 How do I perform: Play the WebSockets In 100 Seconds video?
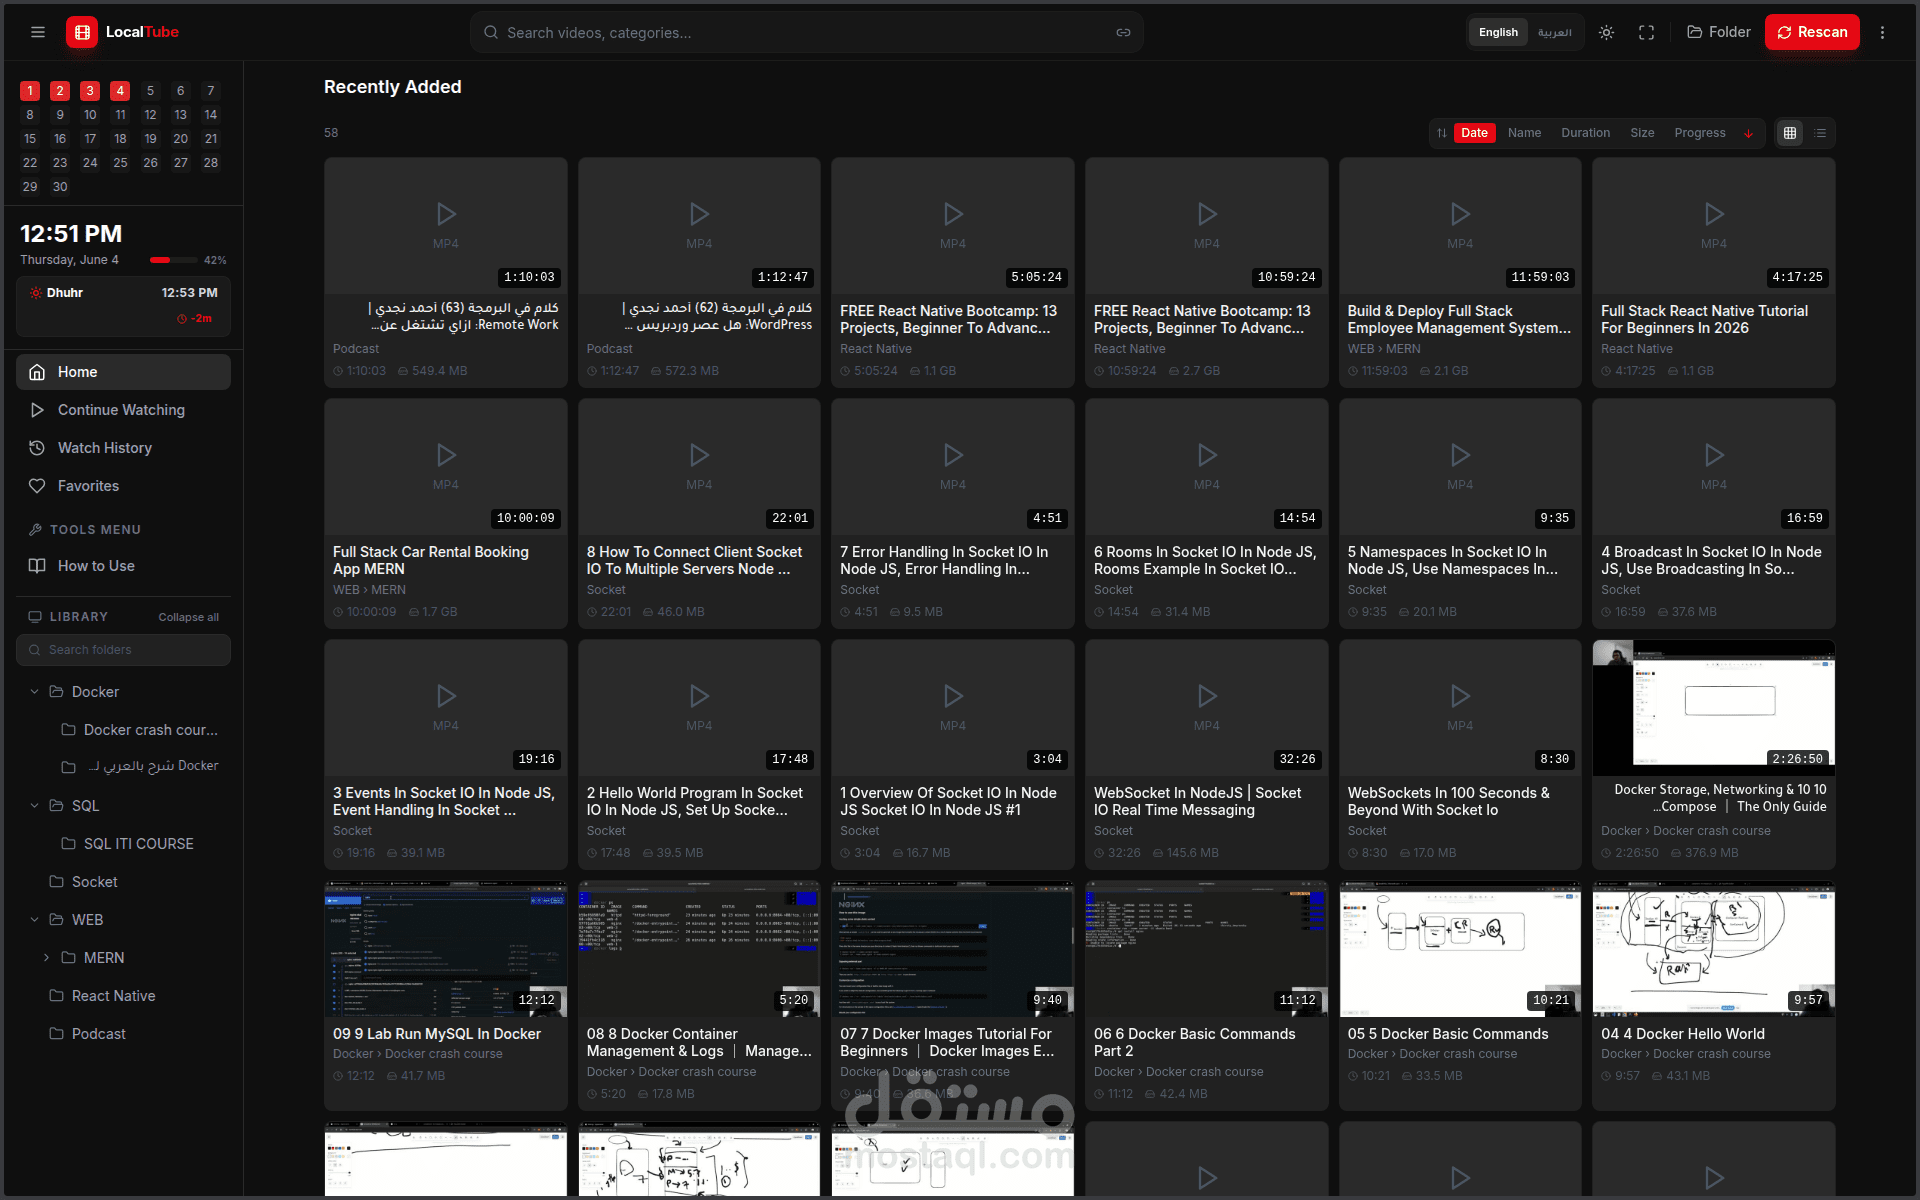tap(1460, 709)
